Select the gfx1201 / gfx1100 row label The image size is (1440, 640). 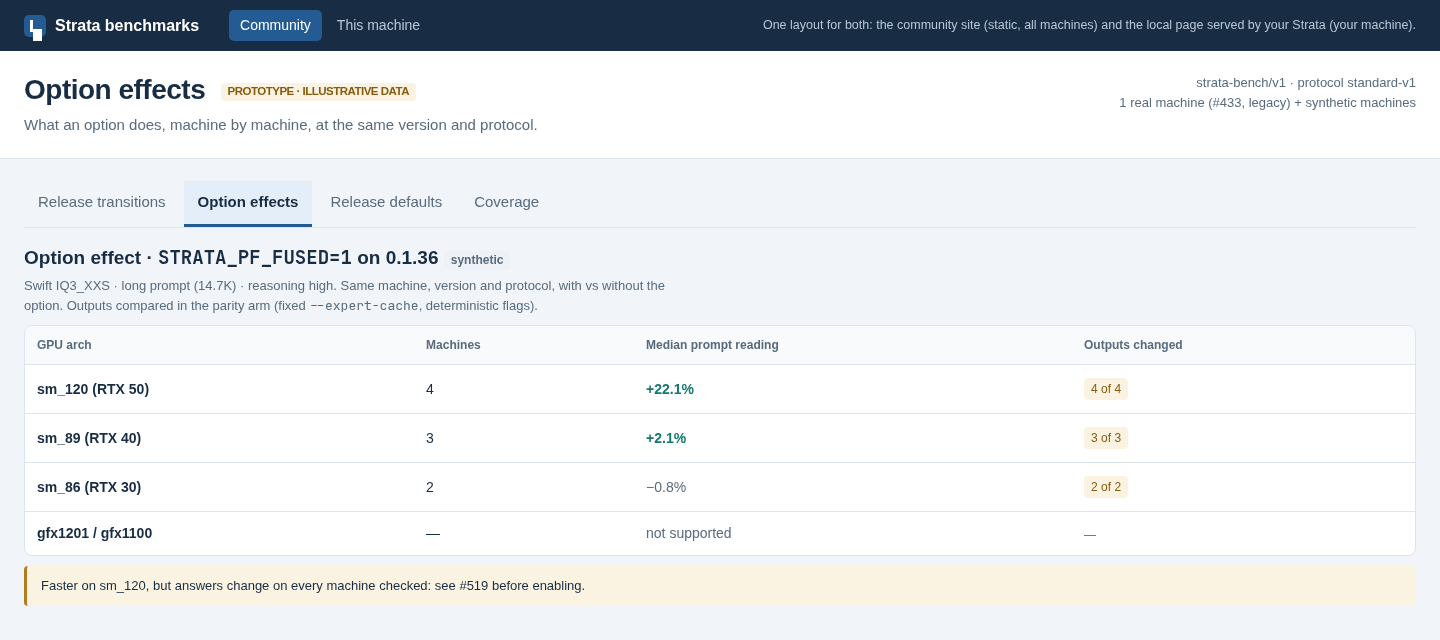click(95, 533)
